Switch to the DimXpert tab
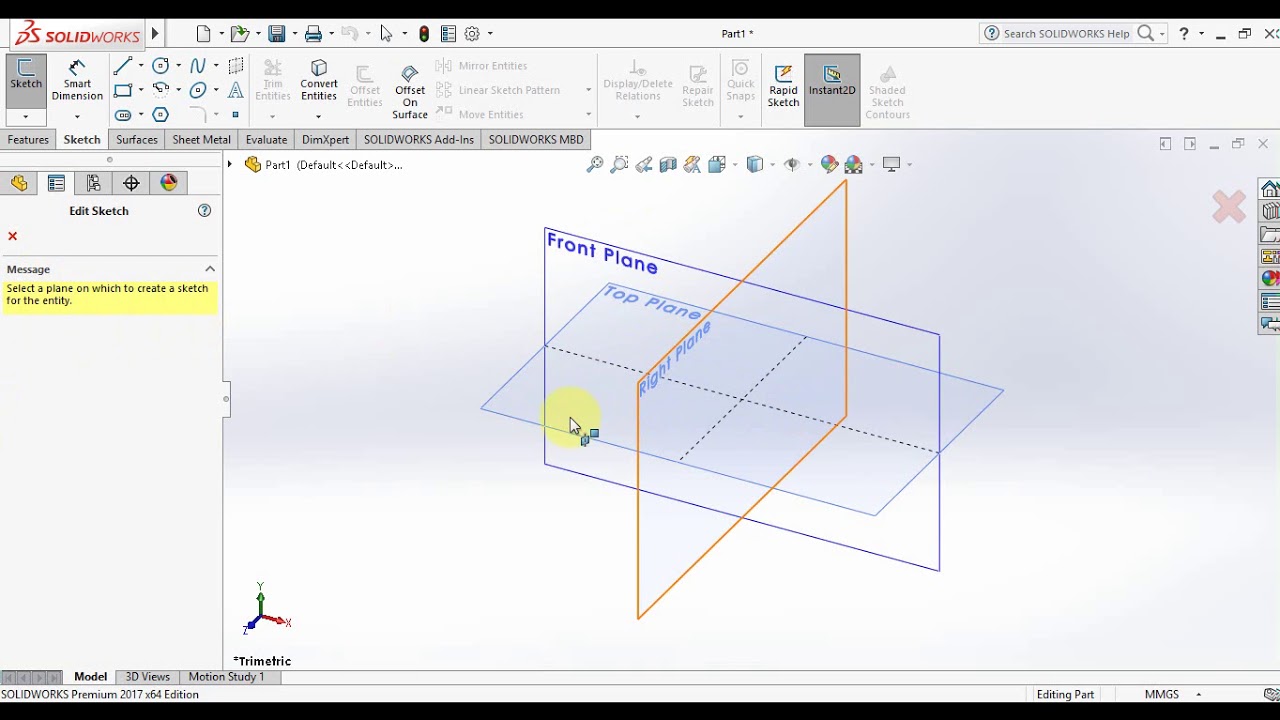The width and height of the screenshot is (1280, 720). pos(325,140)
